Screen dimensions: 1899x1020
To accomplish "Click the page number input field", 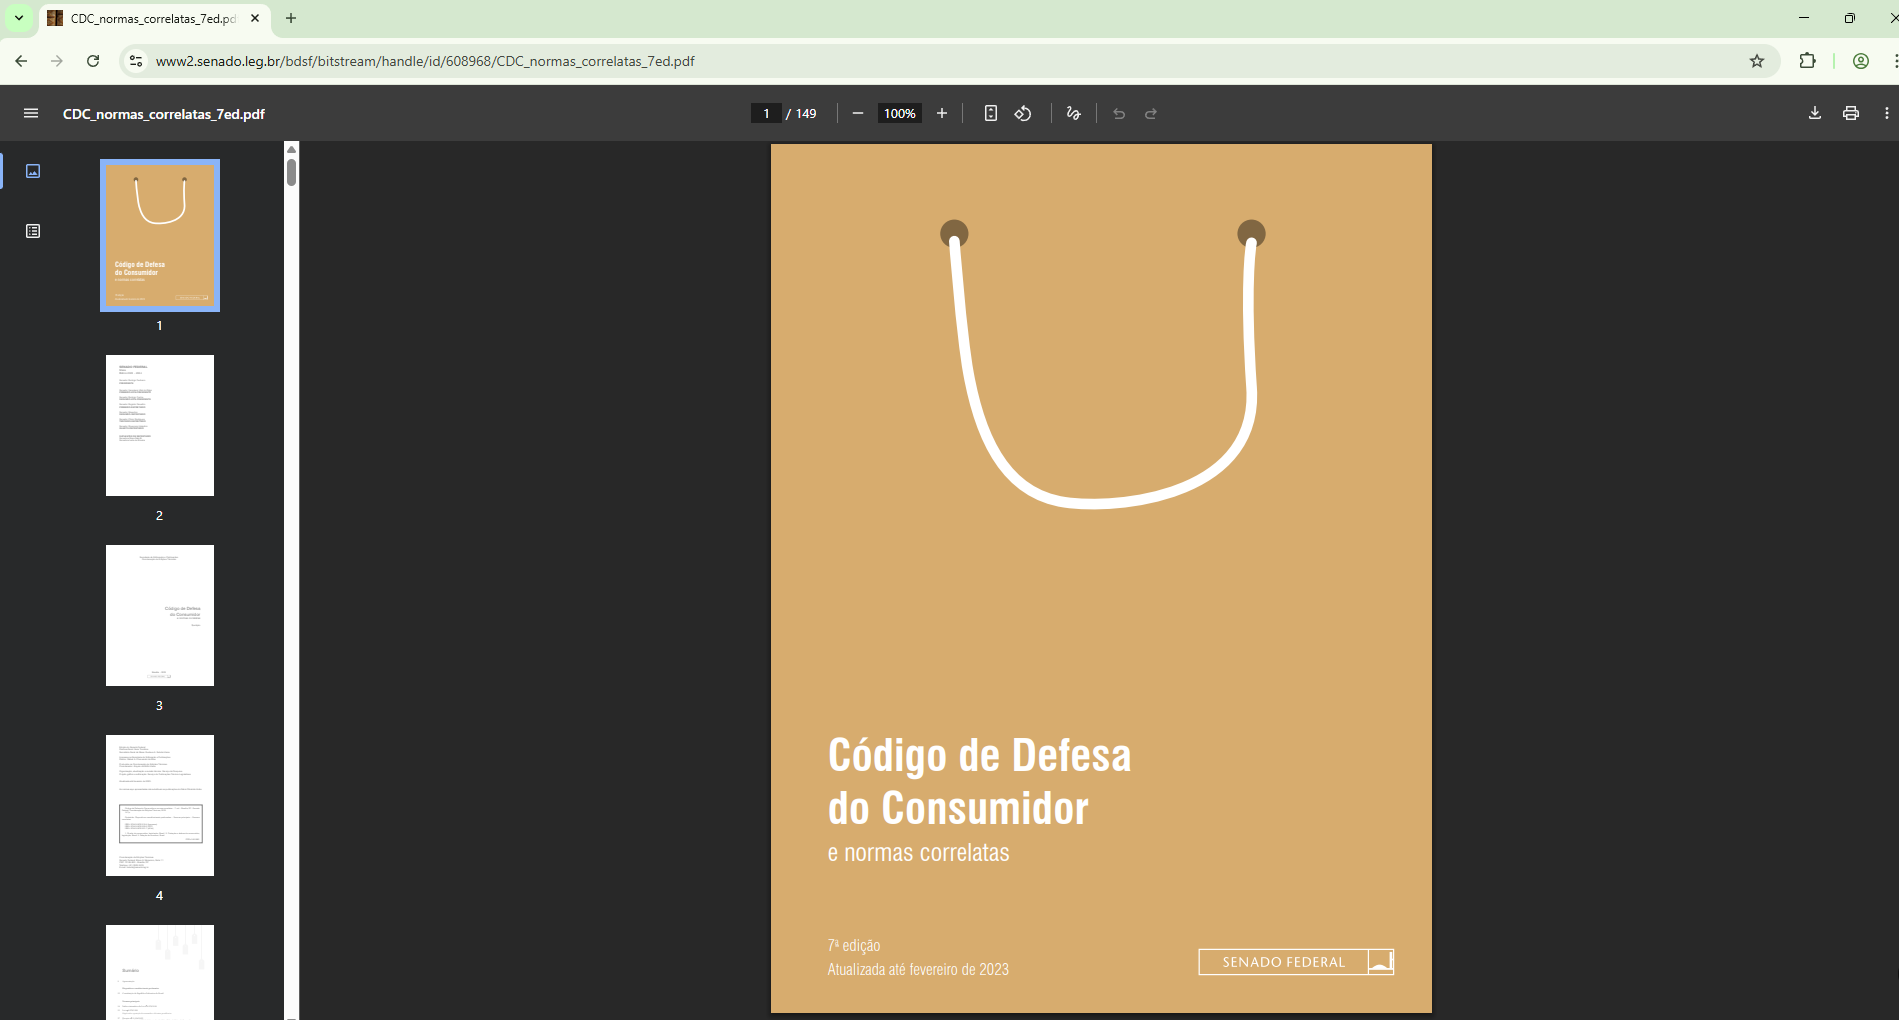I will pyautogui.click(x=766, y=114).
